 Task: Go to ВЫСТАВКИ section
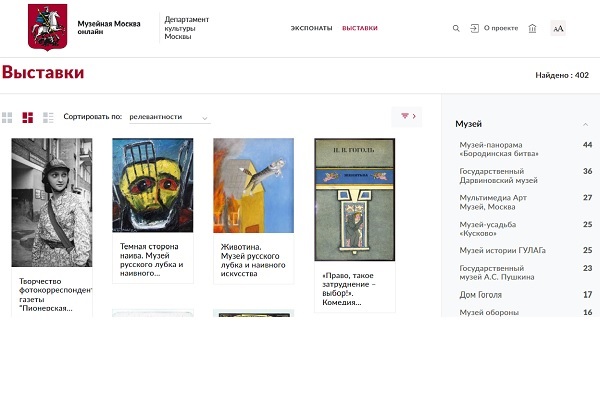tap(360, 28)
